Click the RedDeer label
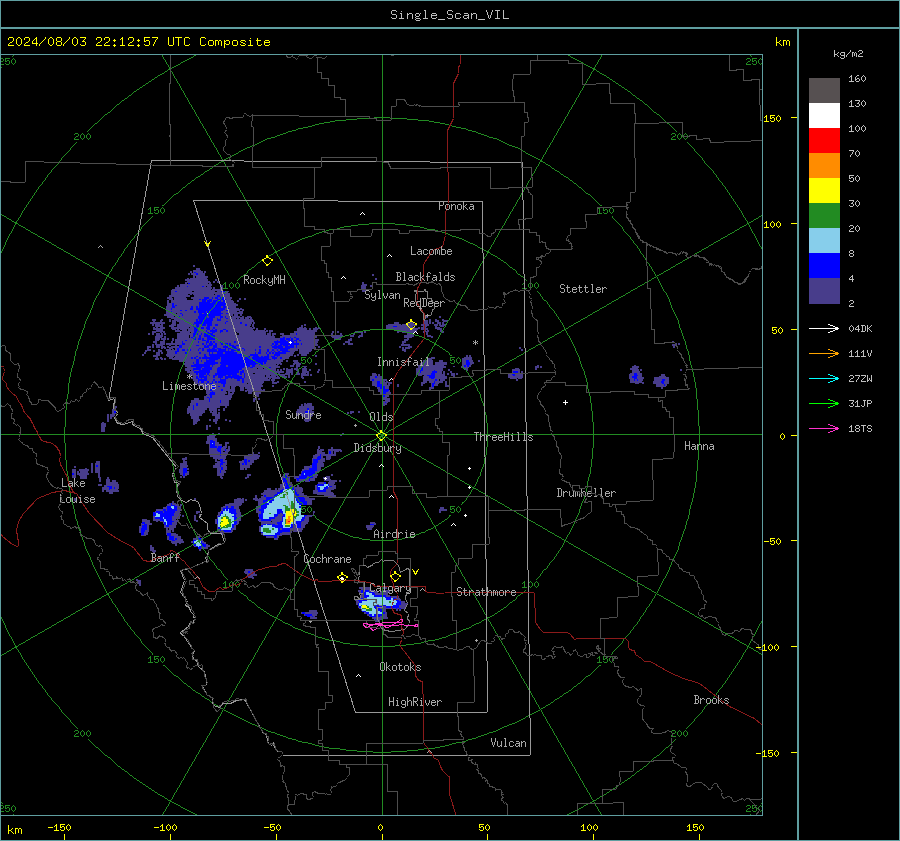Image resolution: width=900 pixels, height=841 pixels. click(x=424, y=303)
